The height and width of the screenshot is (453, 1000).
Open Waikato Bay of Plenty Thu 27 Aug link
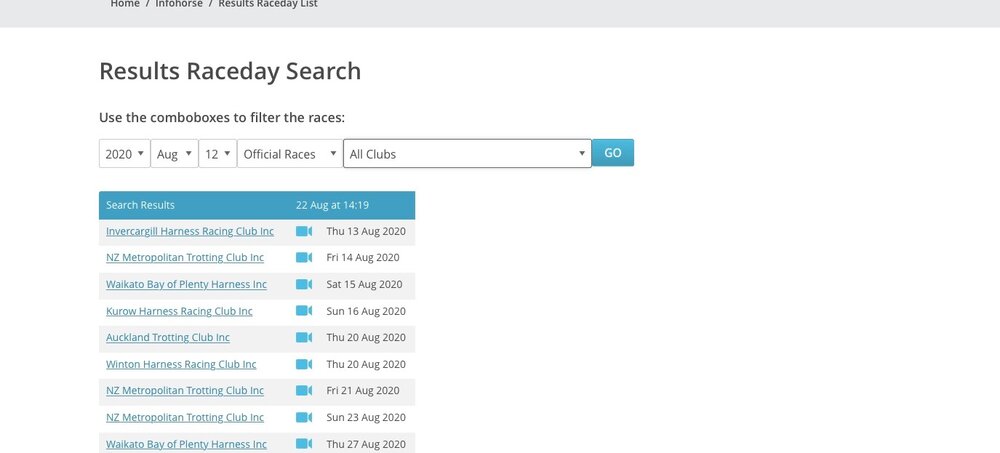tap(186, 444)
